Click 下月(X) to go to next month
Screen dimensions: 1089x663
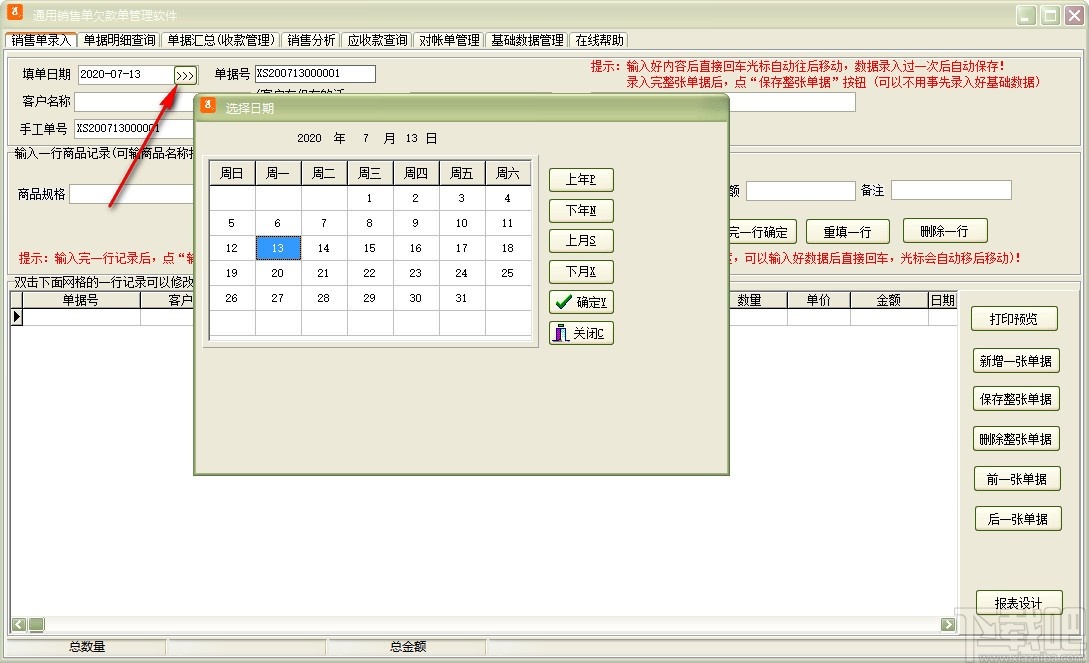click(x=580, y=271)
